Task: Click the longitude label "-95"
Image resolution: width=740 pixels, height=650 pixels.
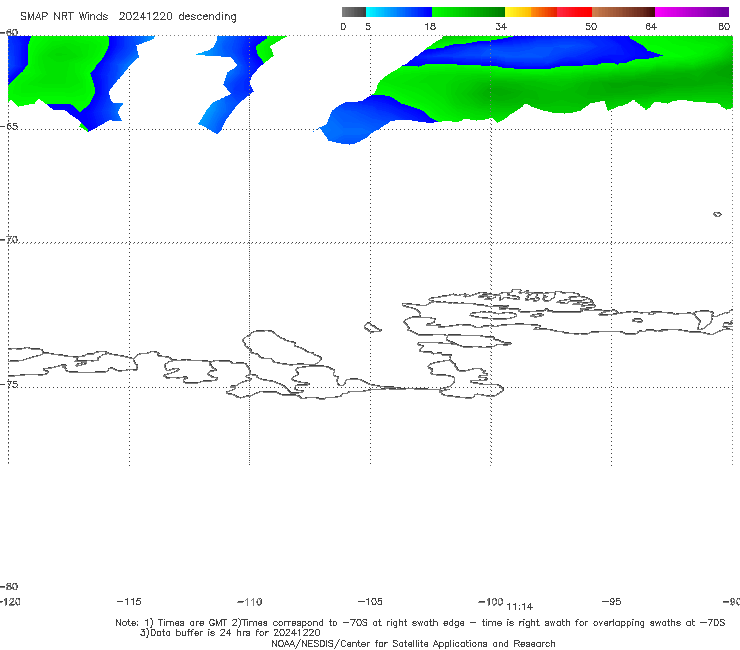Action: [612, 602]
